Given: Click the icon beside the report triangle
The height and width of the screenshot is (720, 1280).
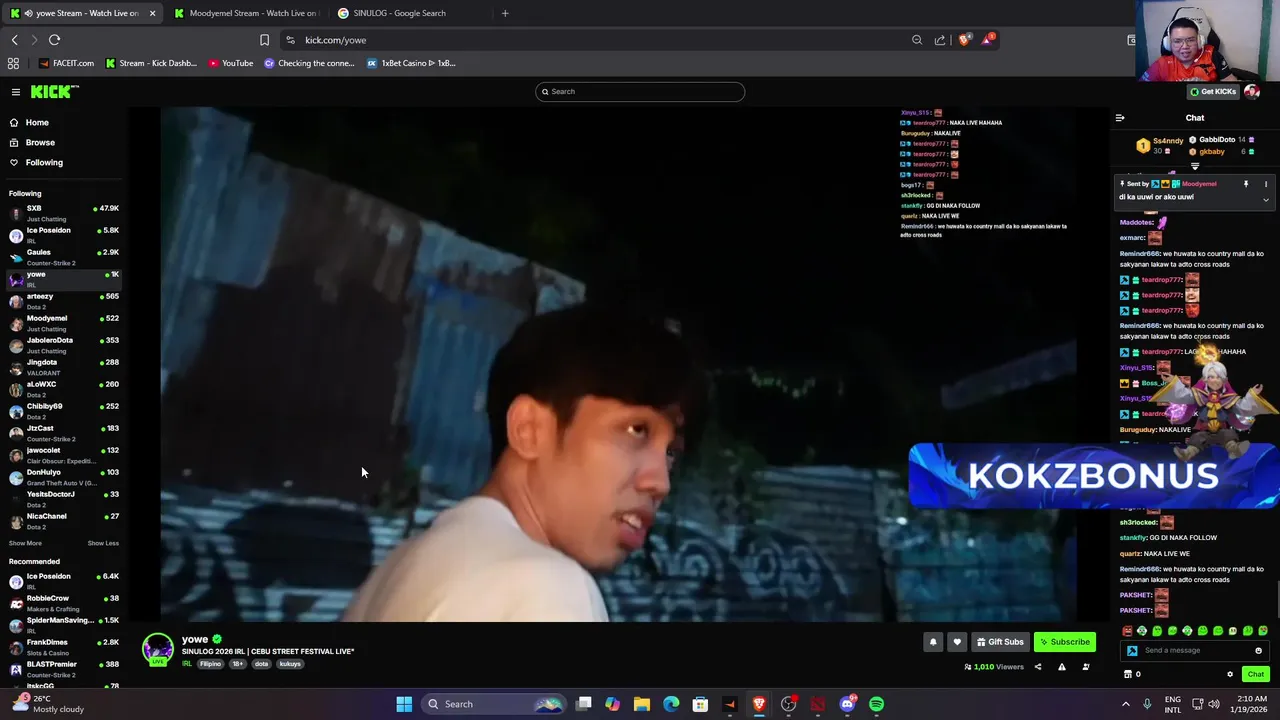Looking at the screenshot, I should (x=1086, y=667).
